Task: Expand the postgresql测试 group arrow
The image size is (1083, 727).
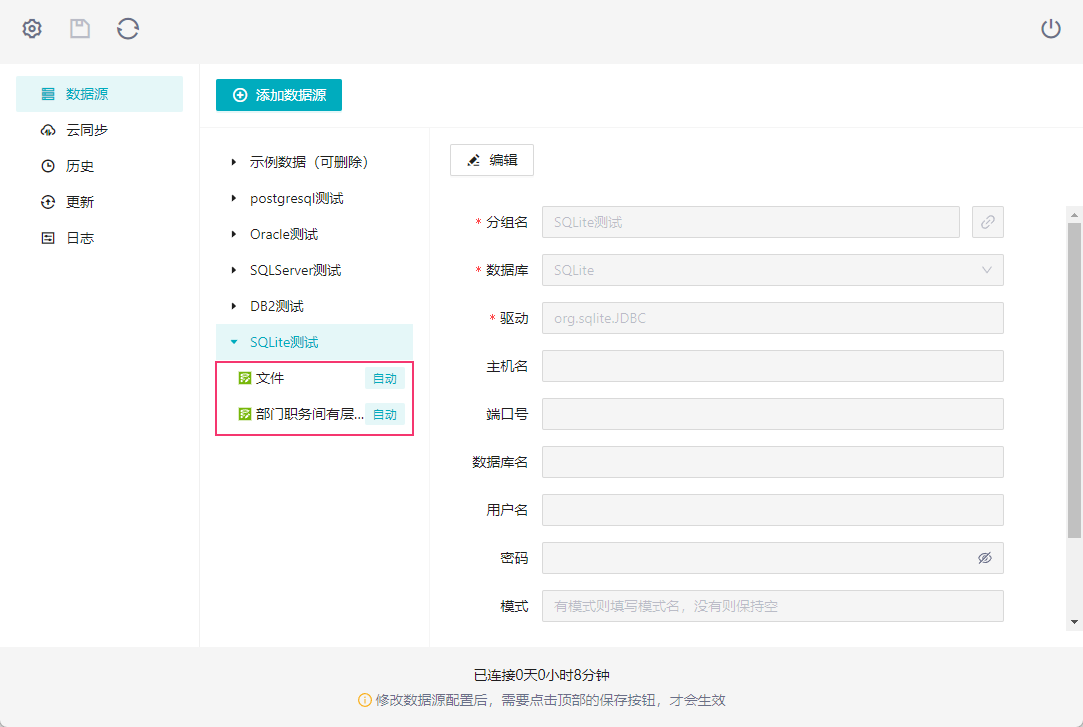Action: 233,198
